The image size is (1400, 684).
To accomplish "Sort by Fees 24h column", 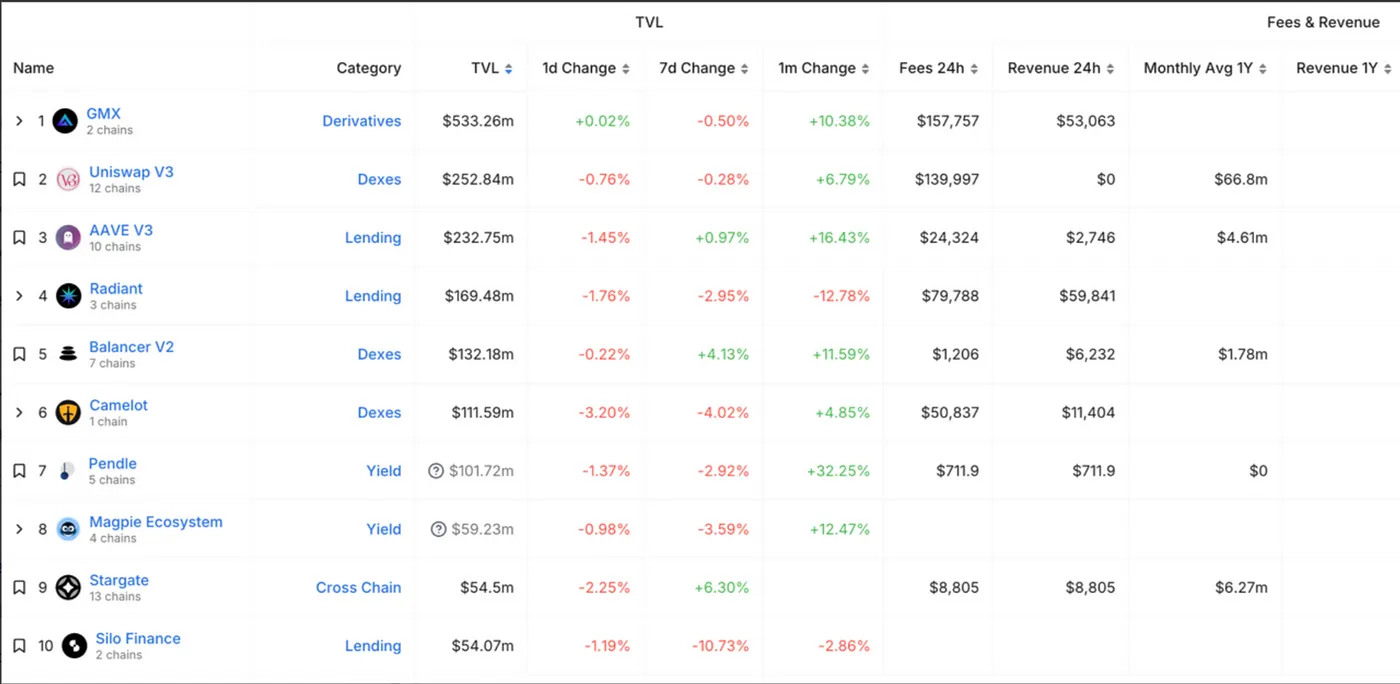I will 938,68.
